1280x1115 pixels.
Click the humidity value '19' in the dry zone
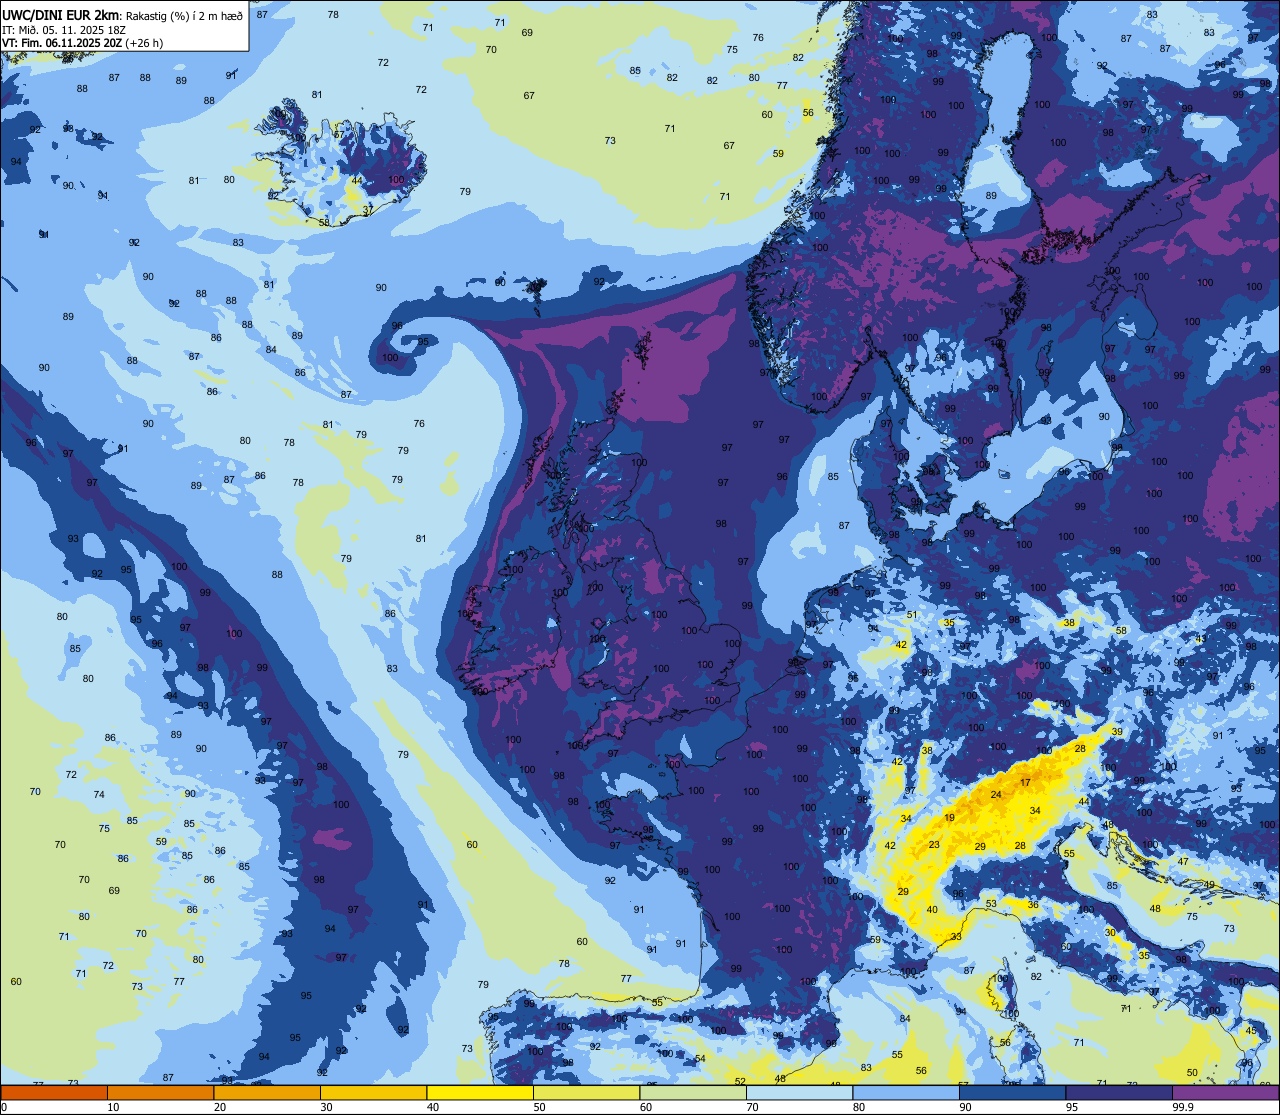point(949,818)
